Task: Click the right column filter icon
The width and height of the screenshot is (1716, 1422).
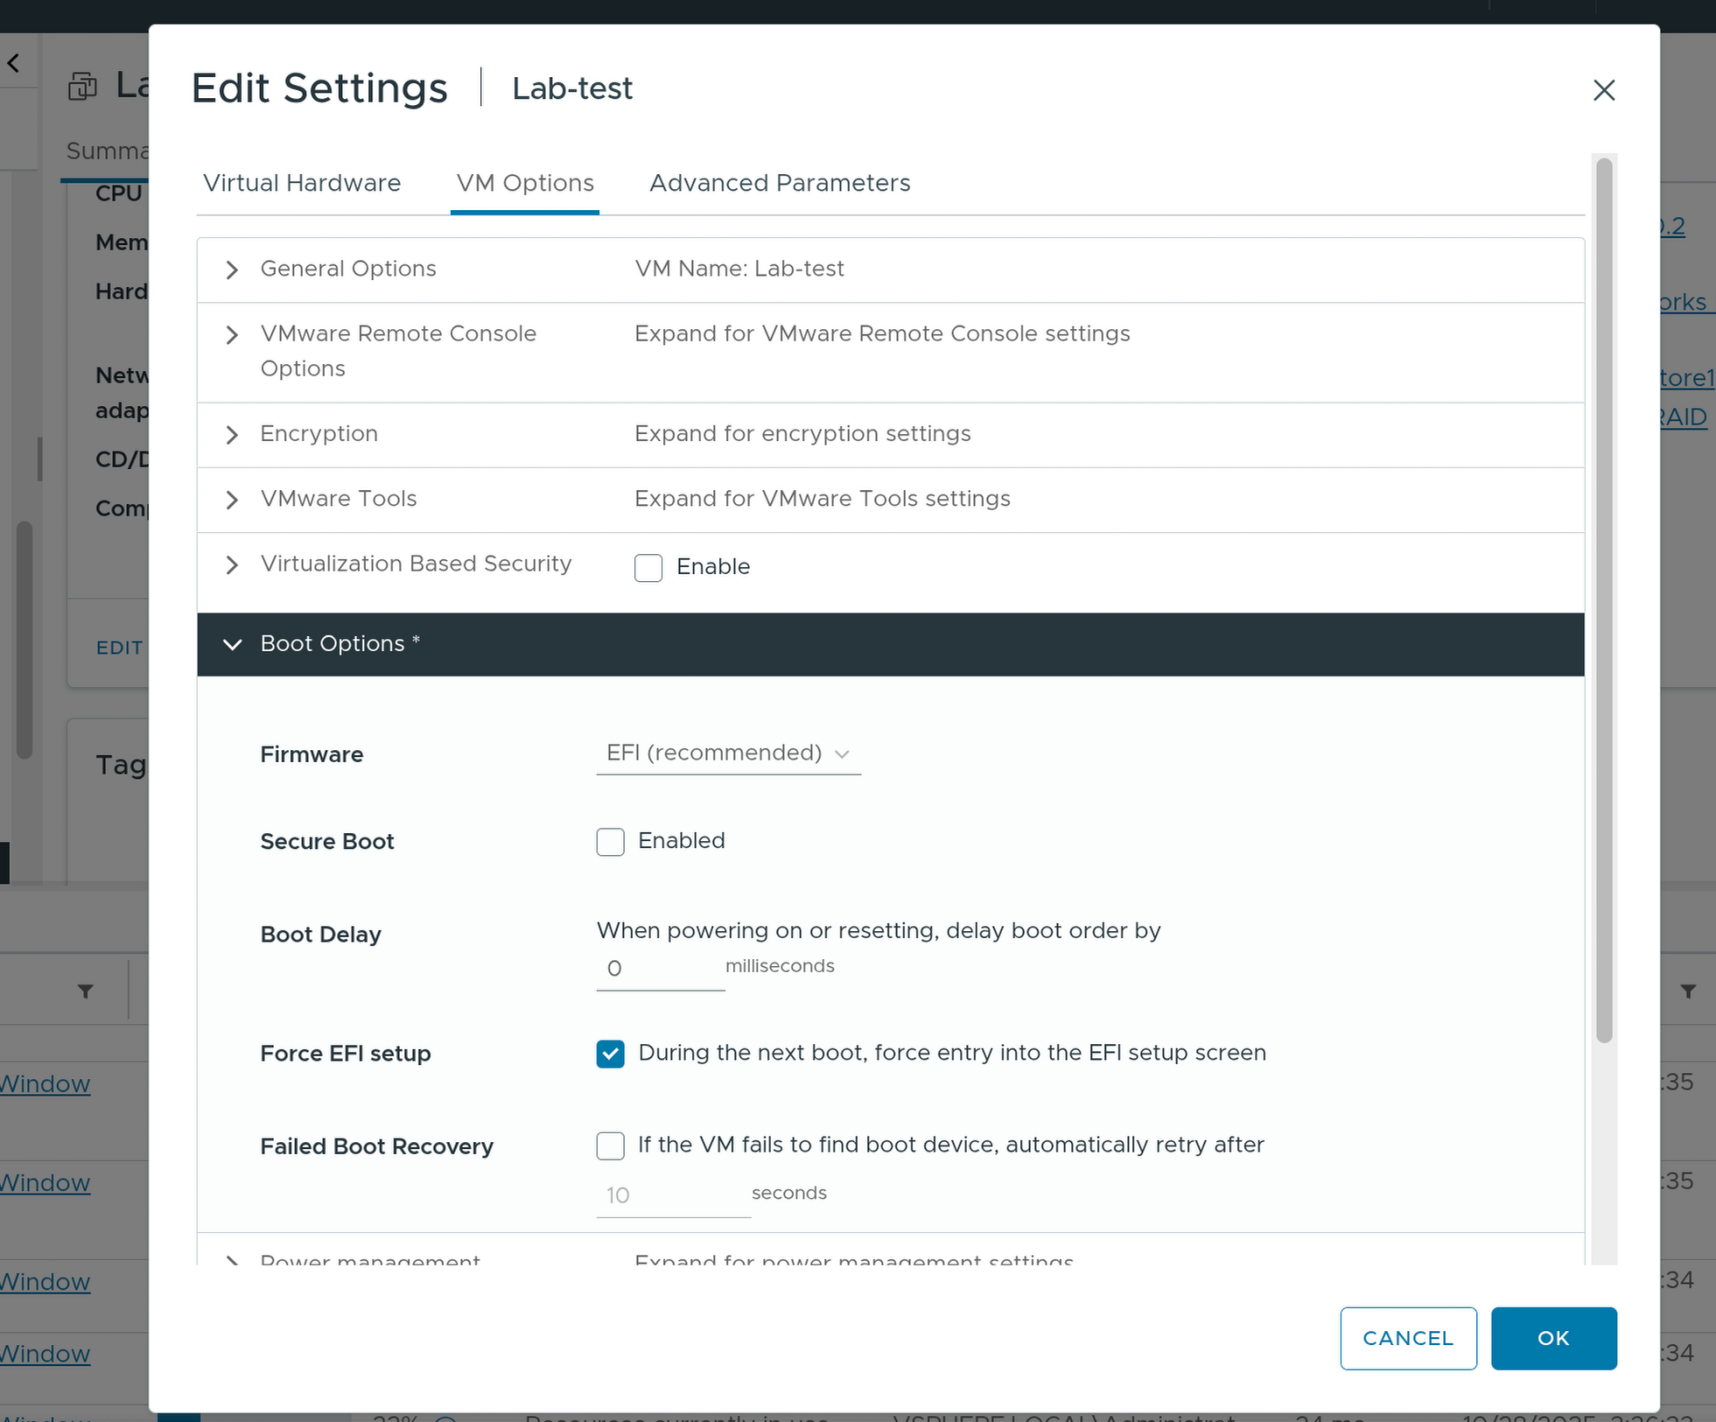Action: pyautogui.click(x=1688, y=991)
